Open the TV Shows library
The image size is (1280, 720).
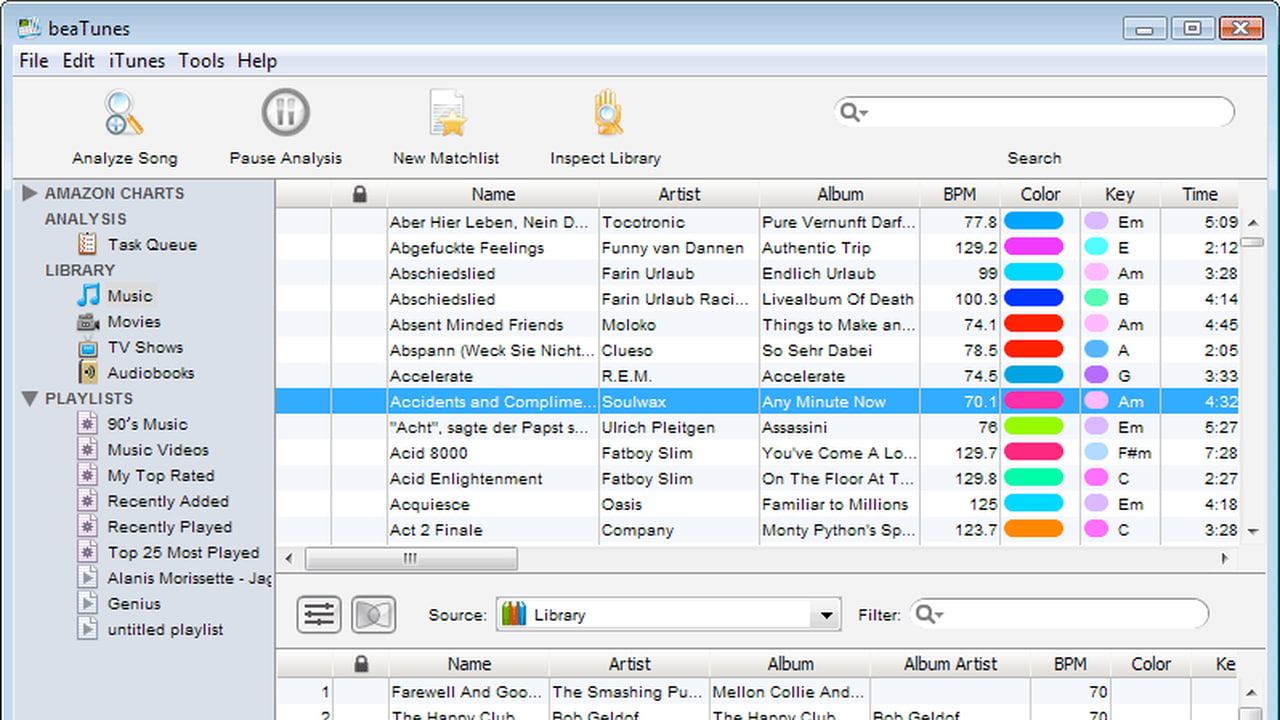tap(145, 348)
